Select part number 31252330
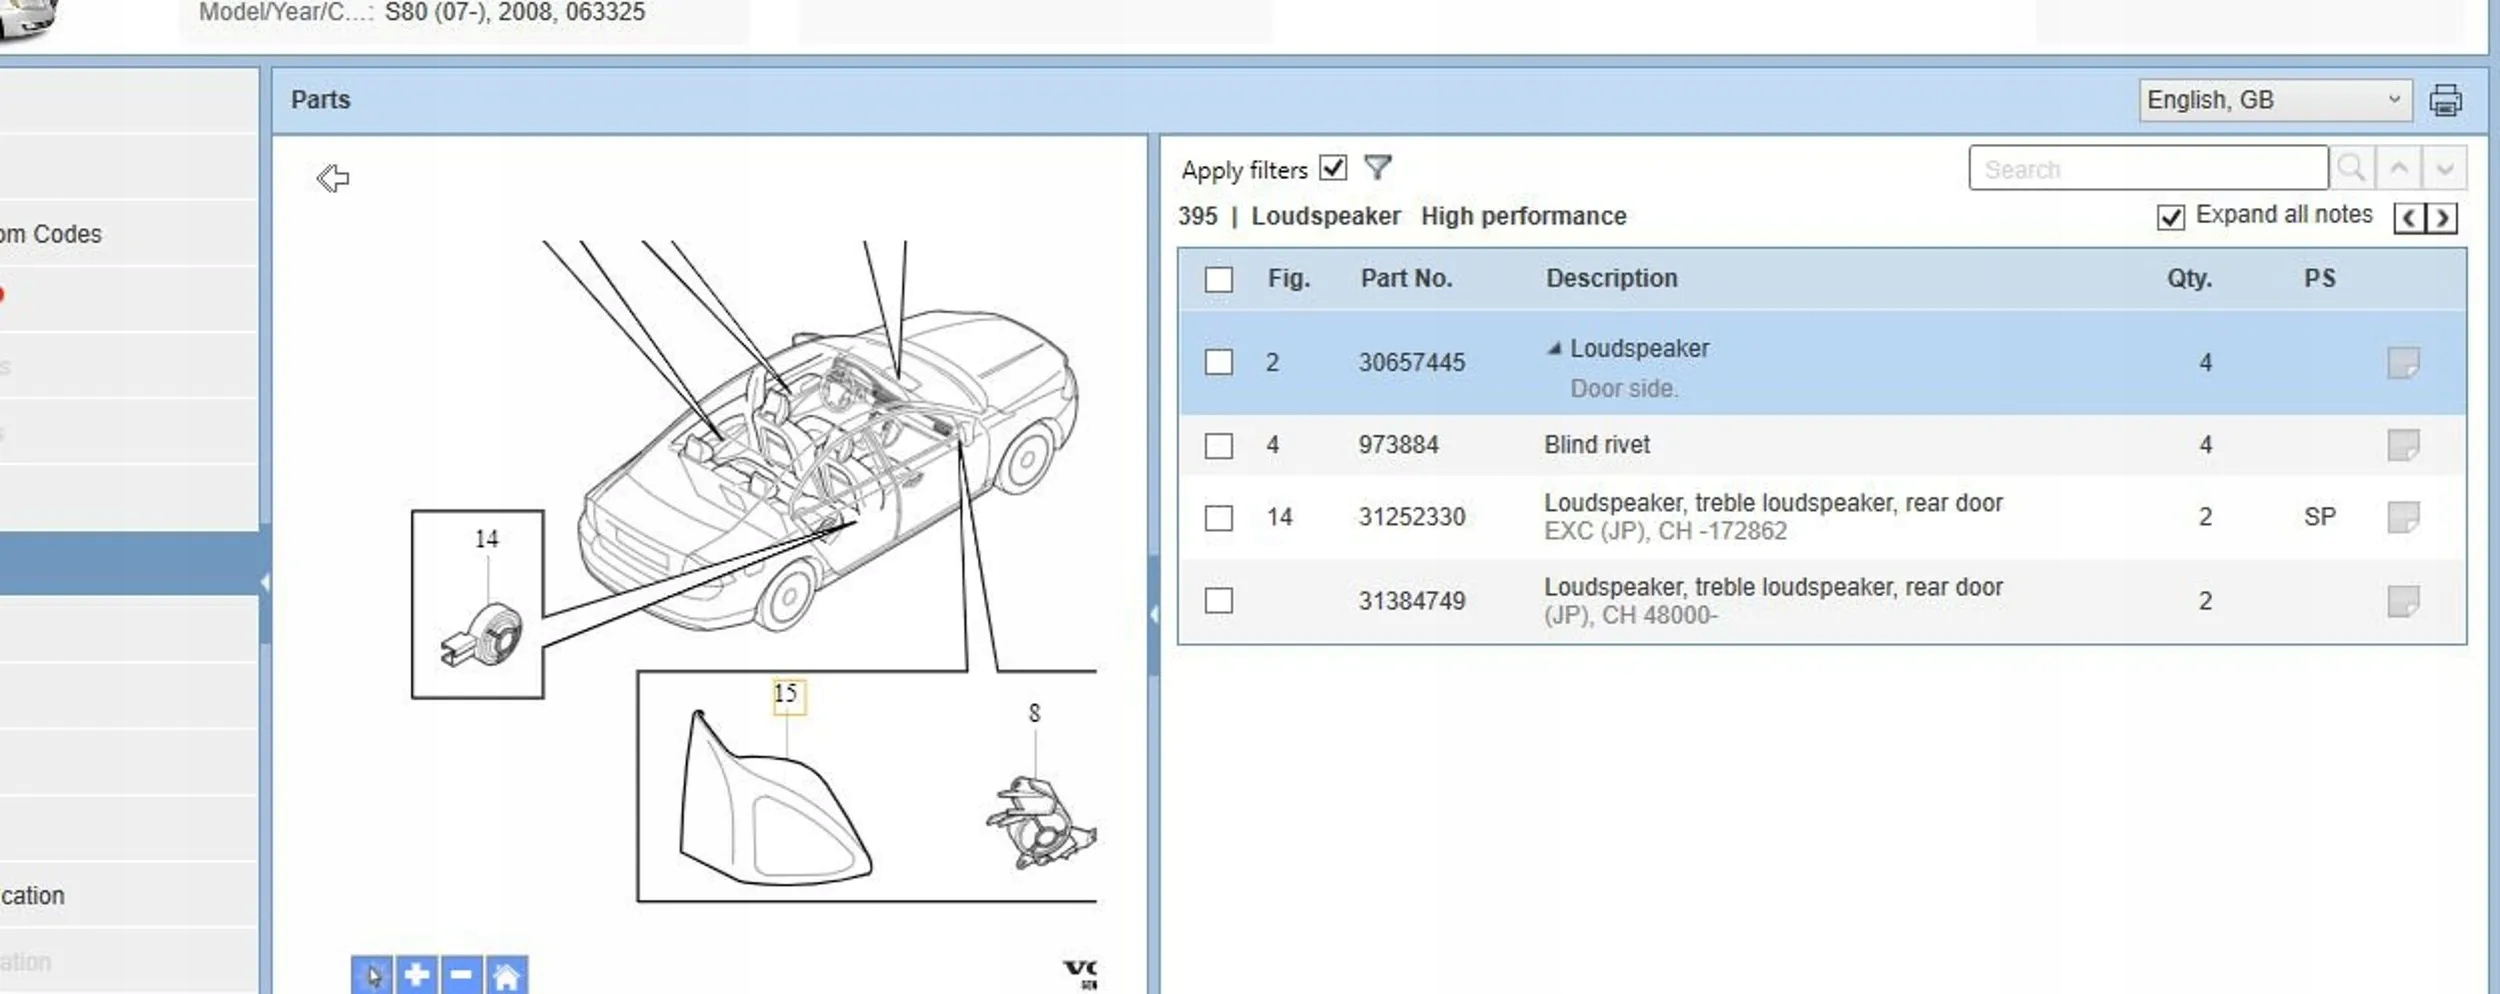This screenshot has height=994, width=2500. pyautogui.click(x=1411, y=517)
